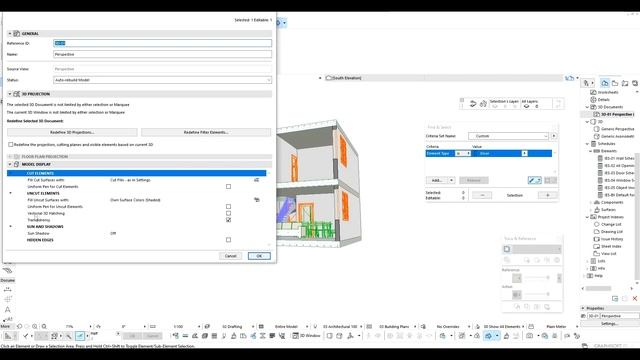Collapse the Schedules tree node in Navigator
The height and width of the screenshot is (360, 640).
(587, 144)
